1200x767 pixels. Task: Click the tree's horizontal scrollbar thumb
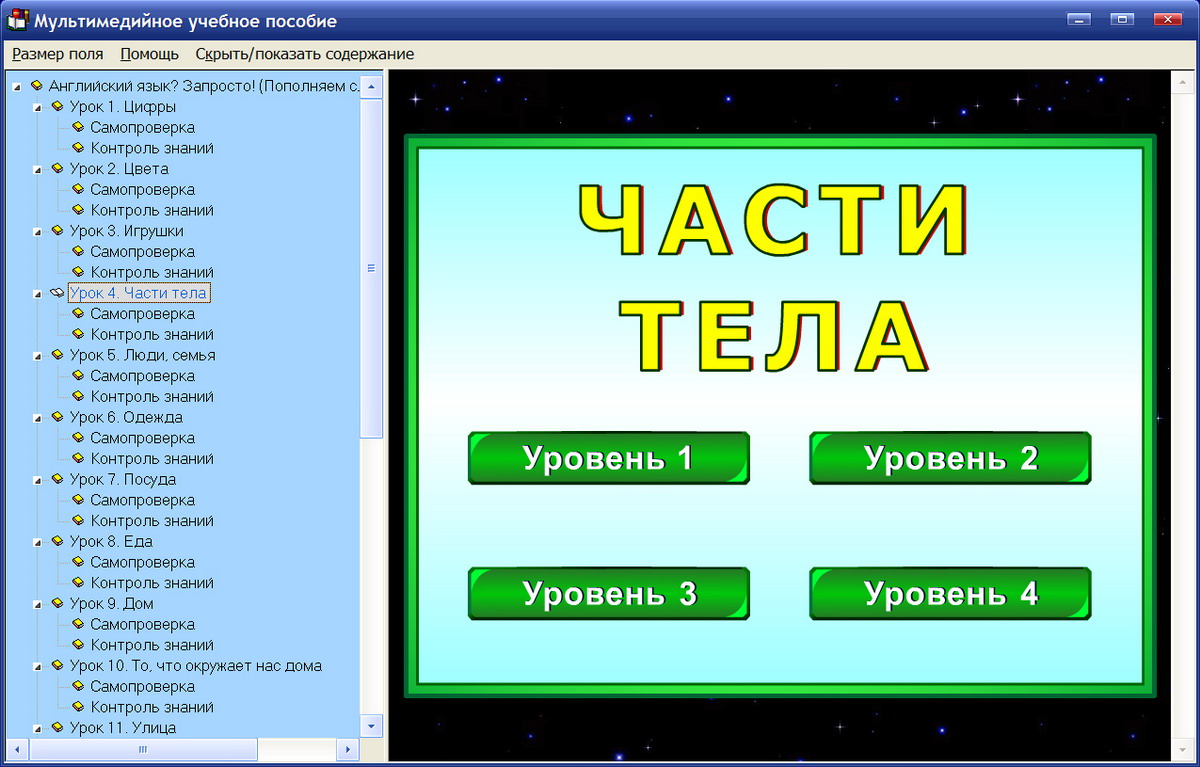tap(143, 748)
